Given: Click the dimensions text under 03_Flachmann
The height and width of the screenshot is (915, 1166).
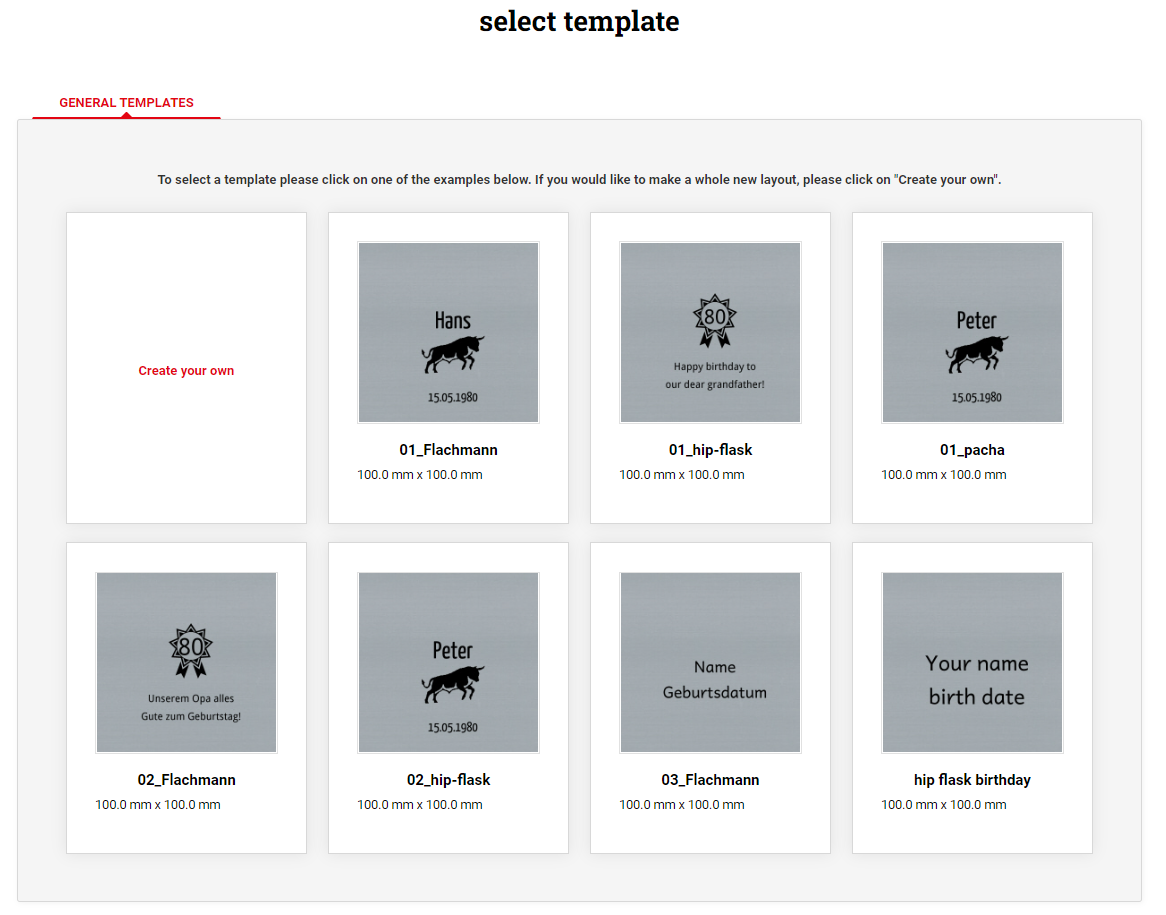Looking at the screenshot, I should 681,805.
